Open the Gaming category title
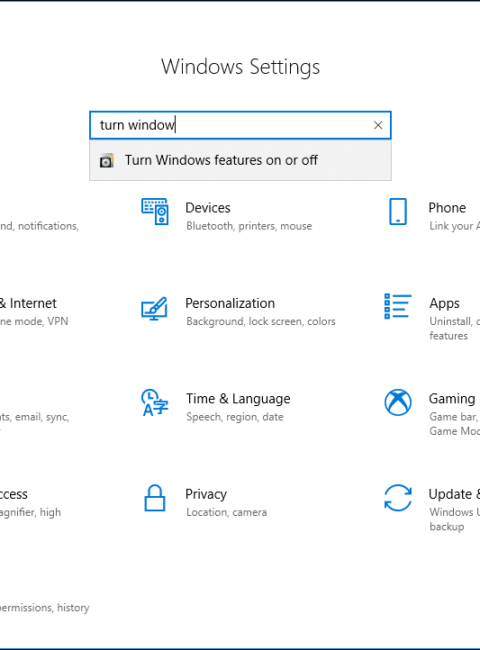Screen dimensions: 480x650 pos(452,399)
